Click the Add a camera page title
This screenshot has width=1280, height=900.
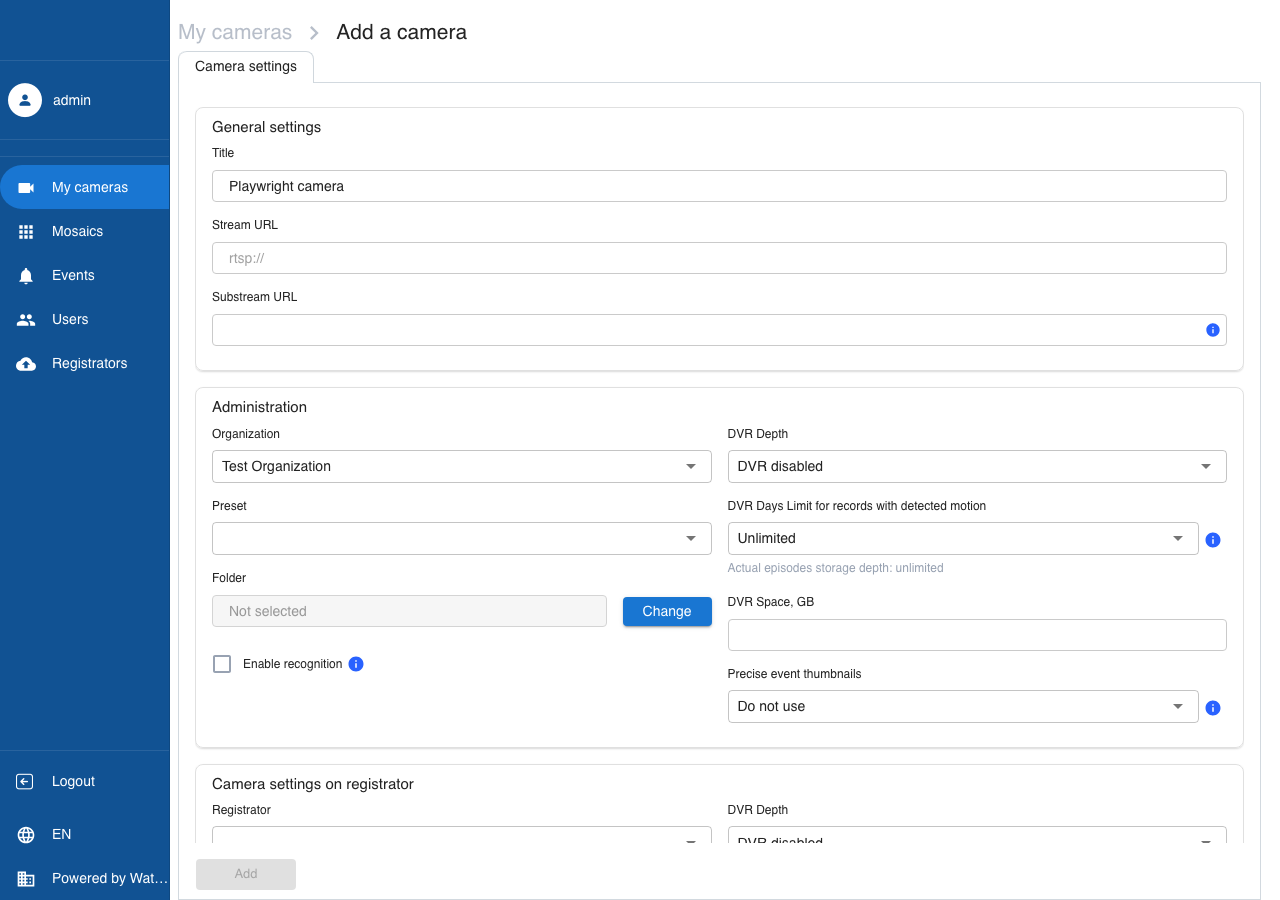[x=401, y=32]
